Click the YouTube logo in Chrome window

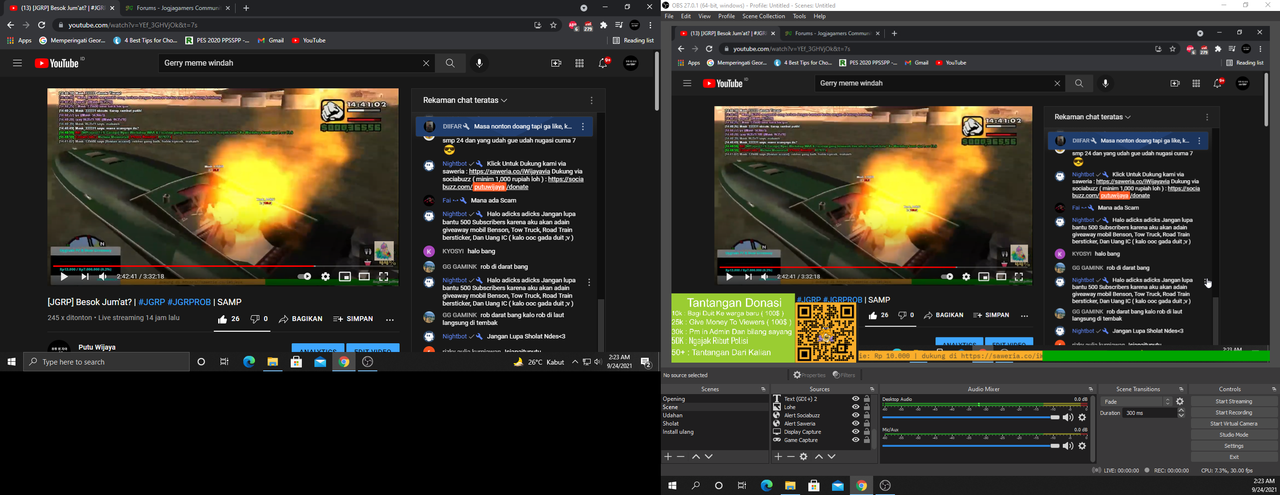[57, 63]
